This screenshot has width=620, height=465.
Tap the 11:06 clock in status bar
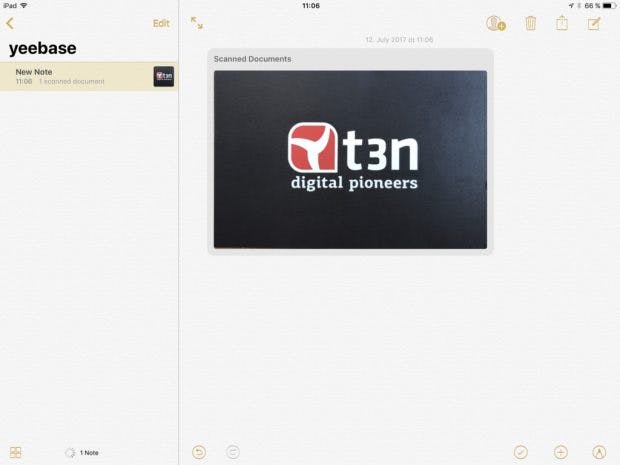click(311, 6)
